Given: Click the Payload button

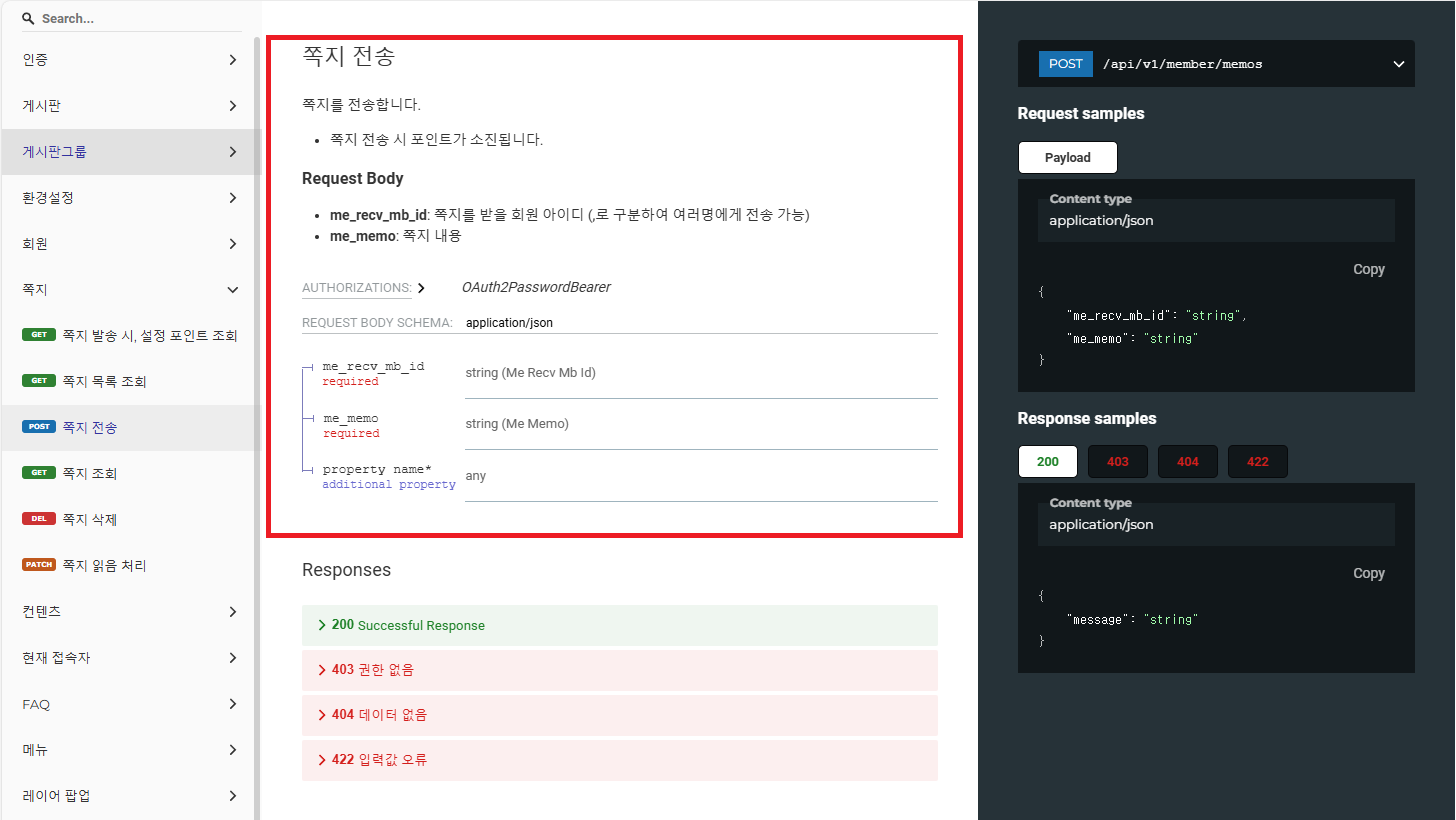Looking at the screenshot, I should point(1067,158).
